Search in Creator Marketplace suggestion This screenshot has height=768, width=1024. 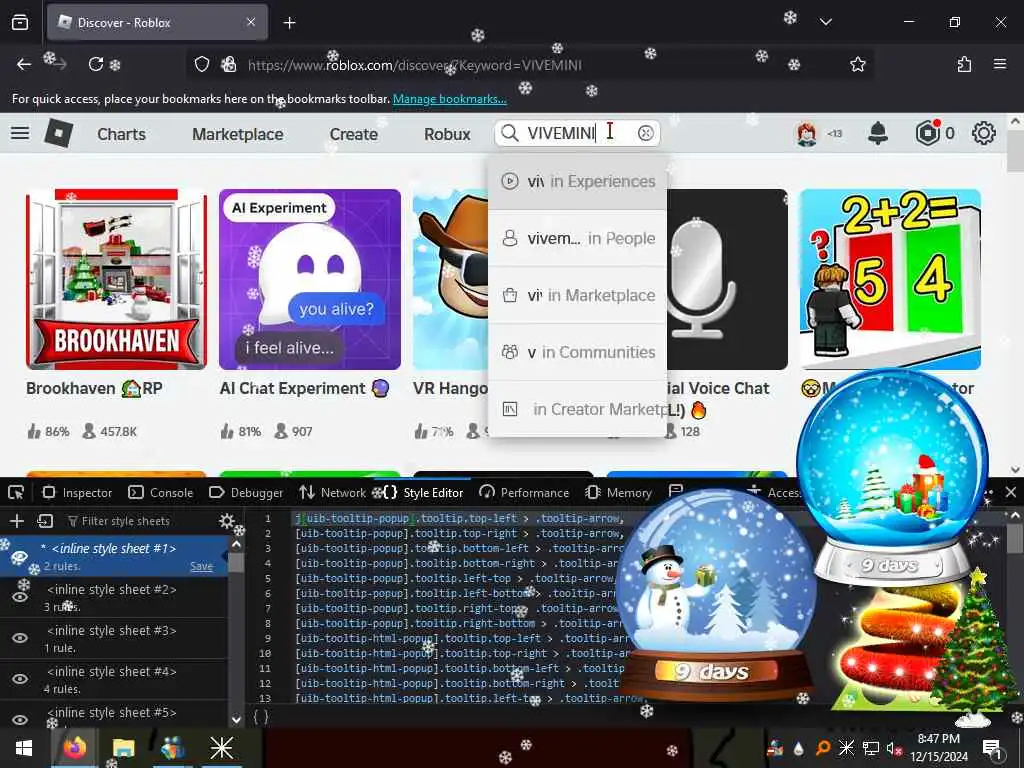[577, 409]
